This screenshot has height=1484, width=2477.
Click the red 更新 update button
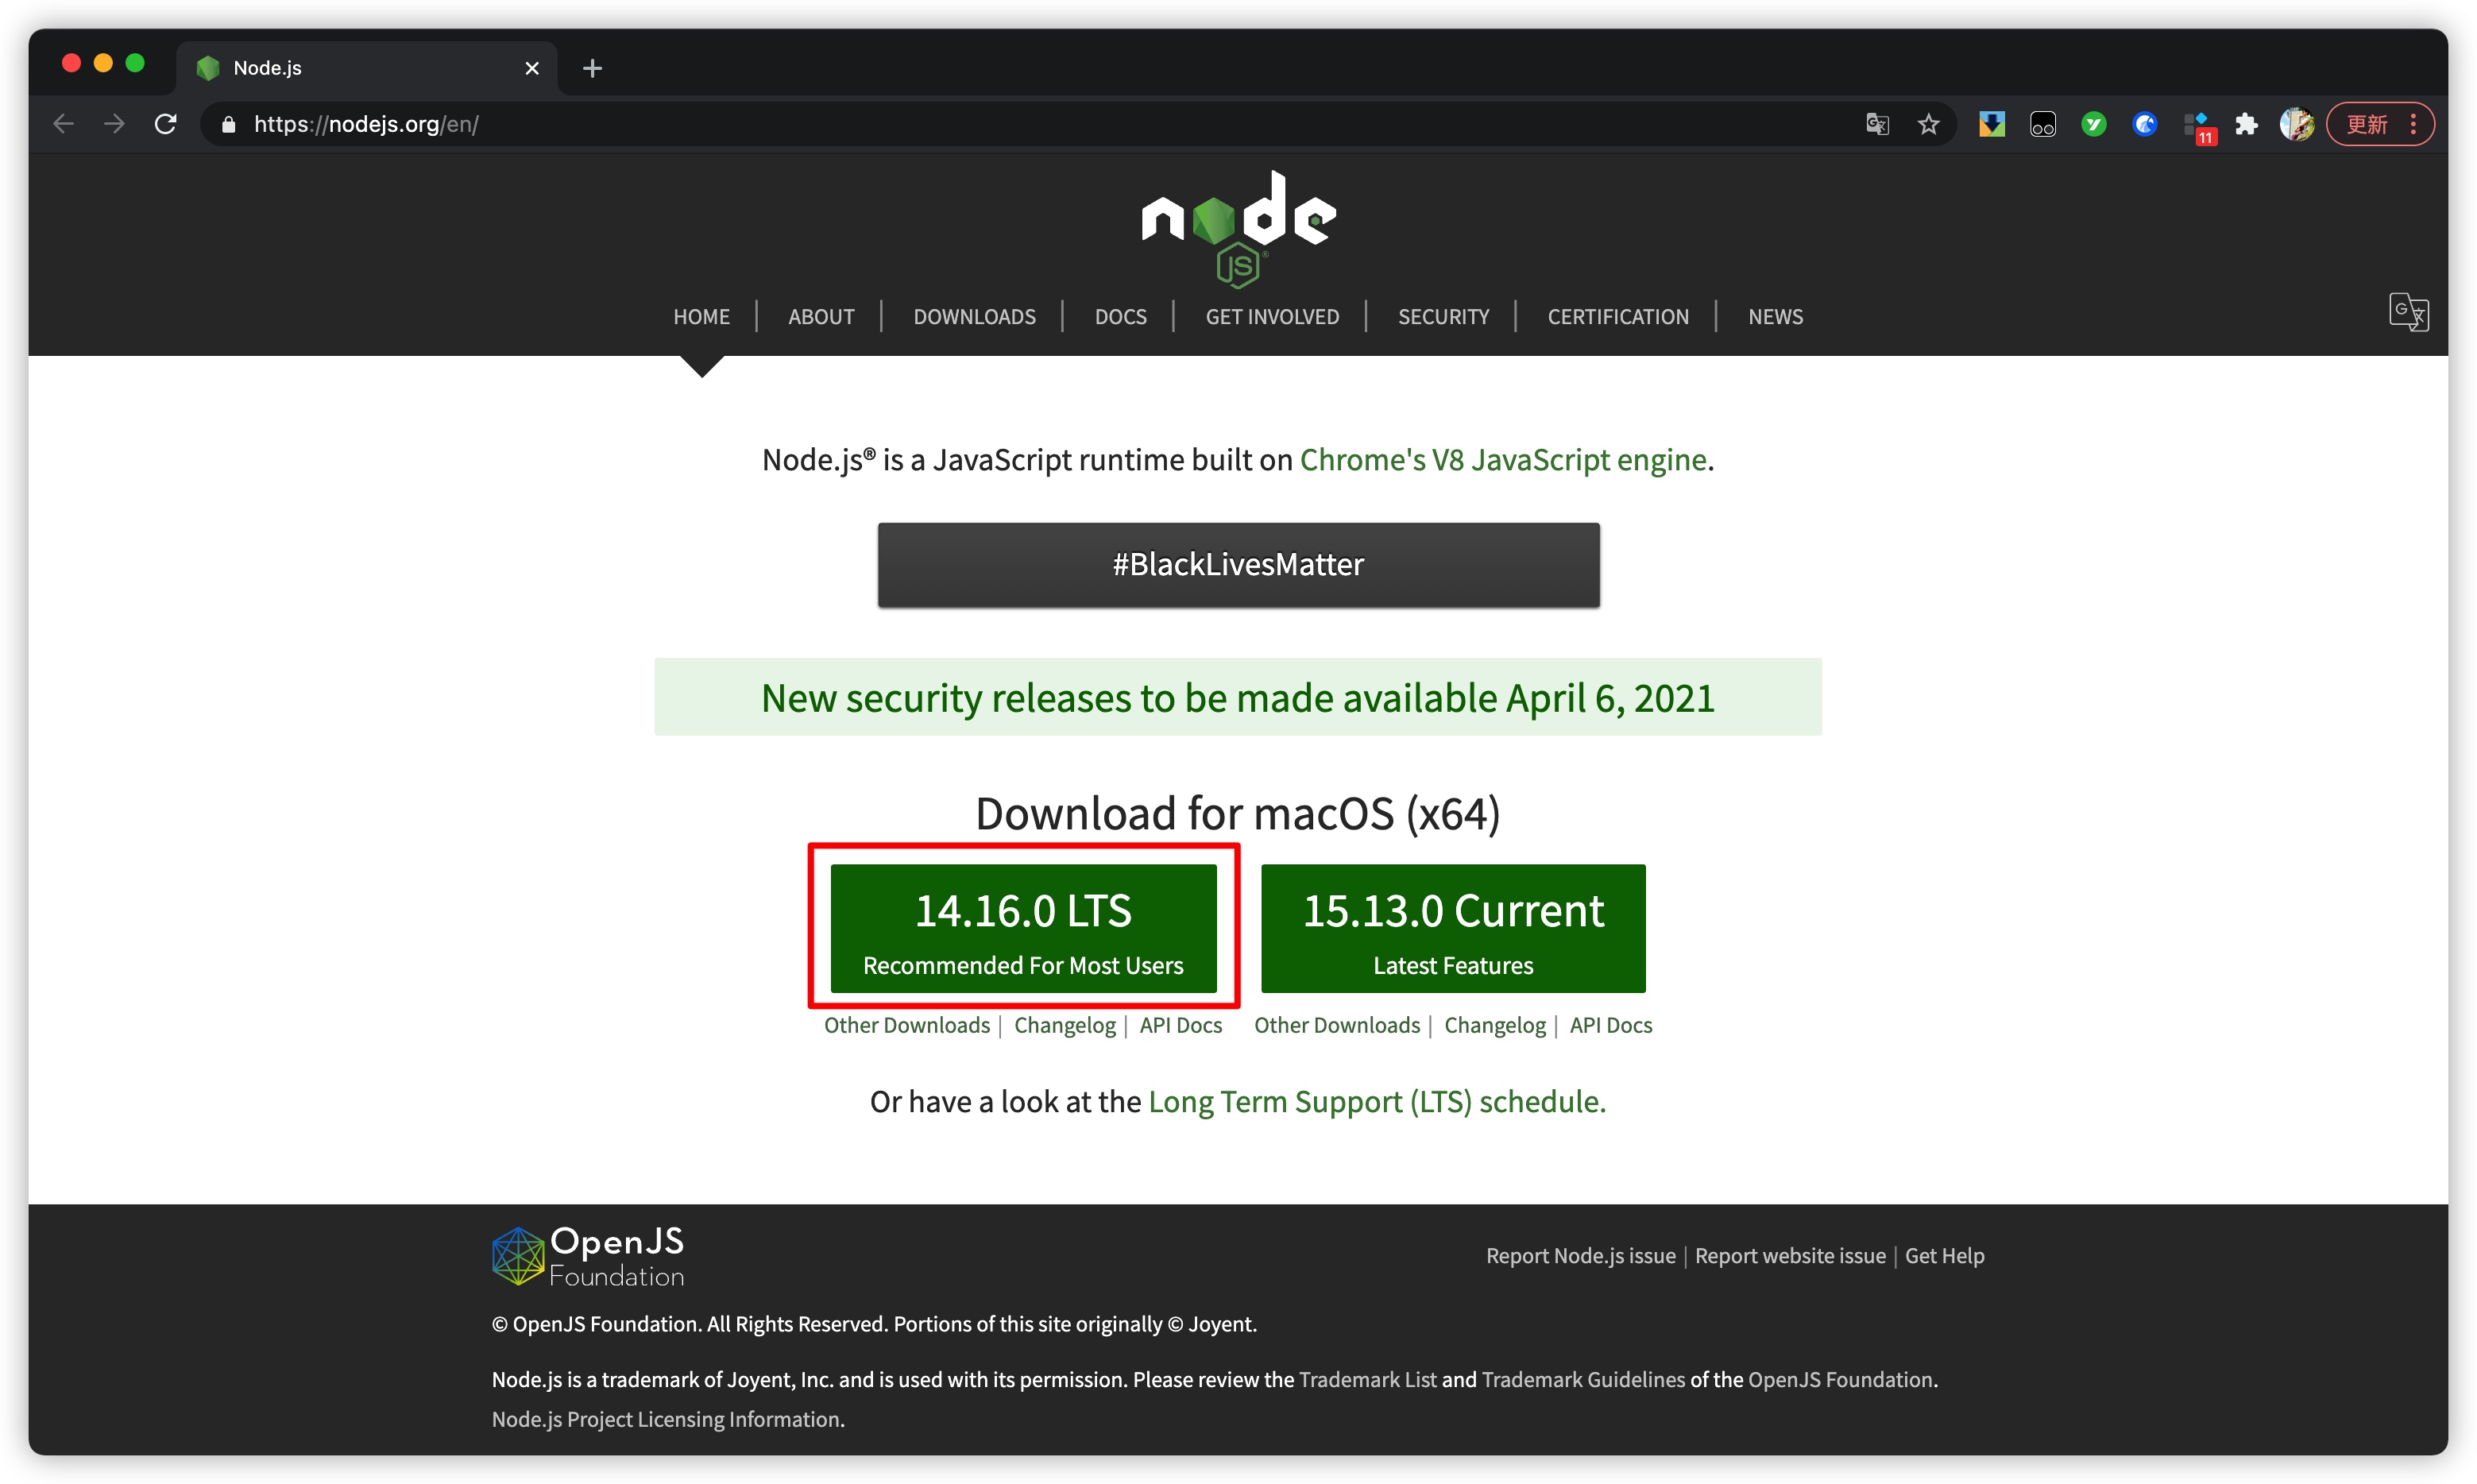pyautogui.click(x=2379, y=124)
